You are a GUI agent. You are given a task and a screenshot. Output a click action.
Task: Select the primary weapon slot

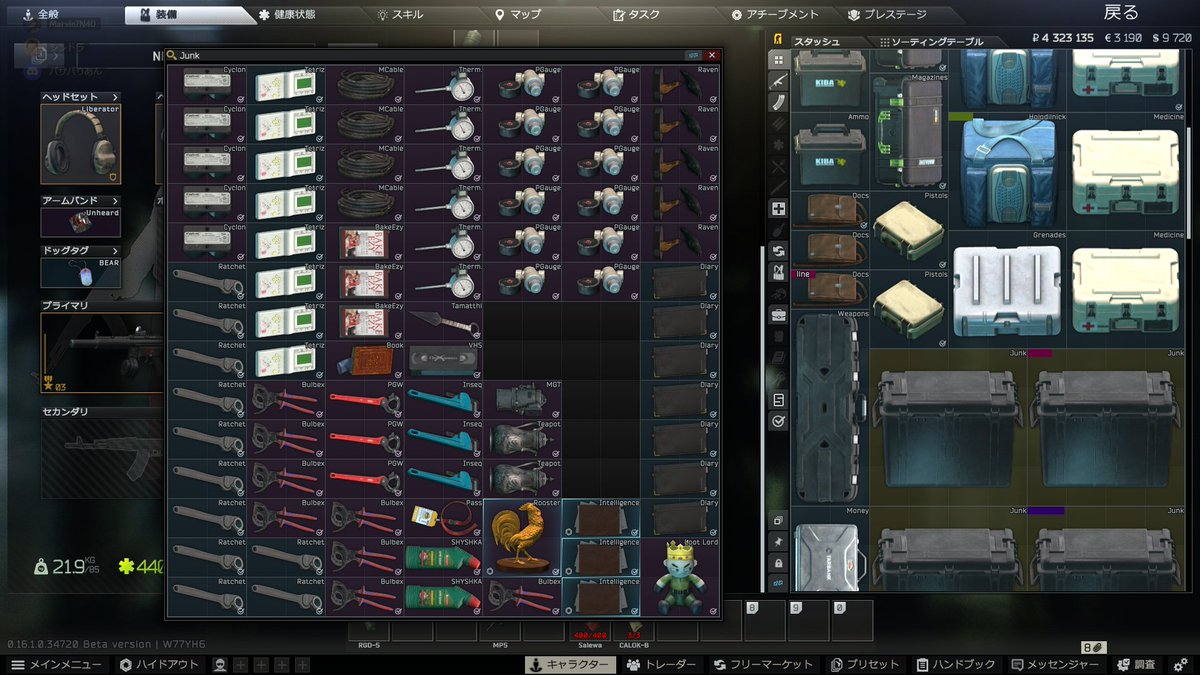pos(102,353)
